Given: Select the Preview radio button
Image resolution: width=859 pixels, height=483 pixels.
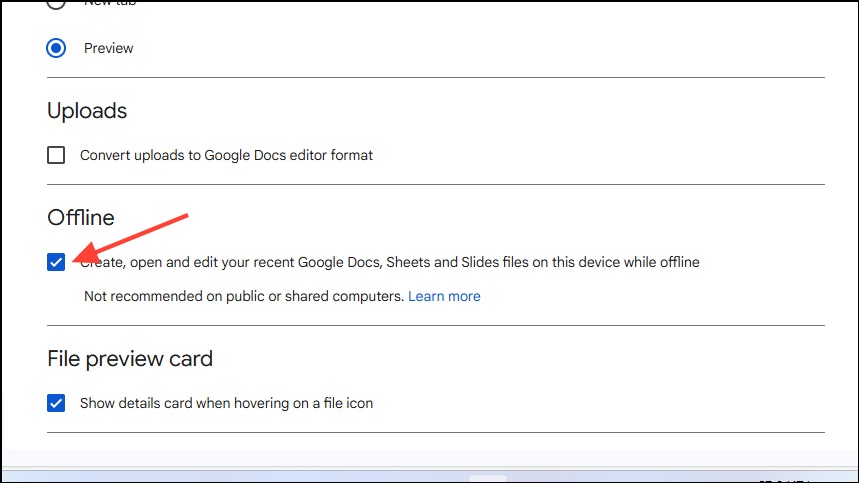Looking at the screenshot, I should pyautogui.click(x=56, y=48).
